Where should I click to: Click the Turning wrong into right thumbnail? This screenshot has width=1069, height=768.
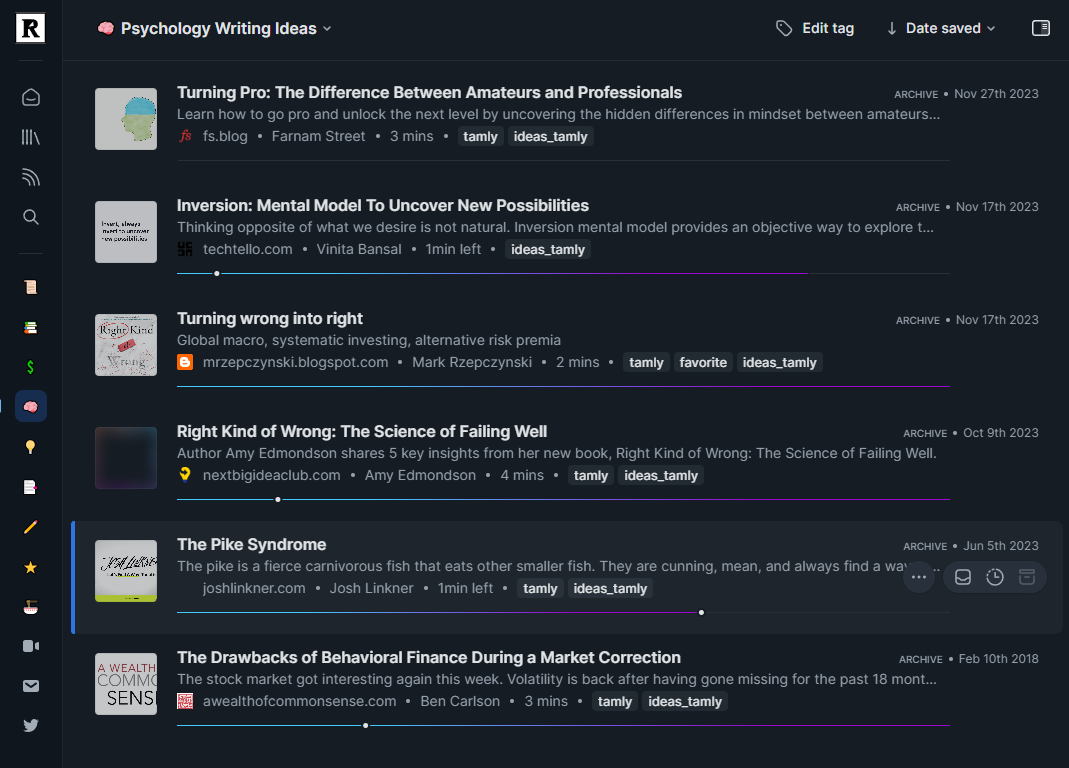tap(126, 345)
